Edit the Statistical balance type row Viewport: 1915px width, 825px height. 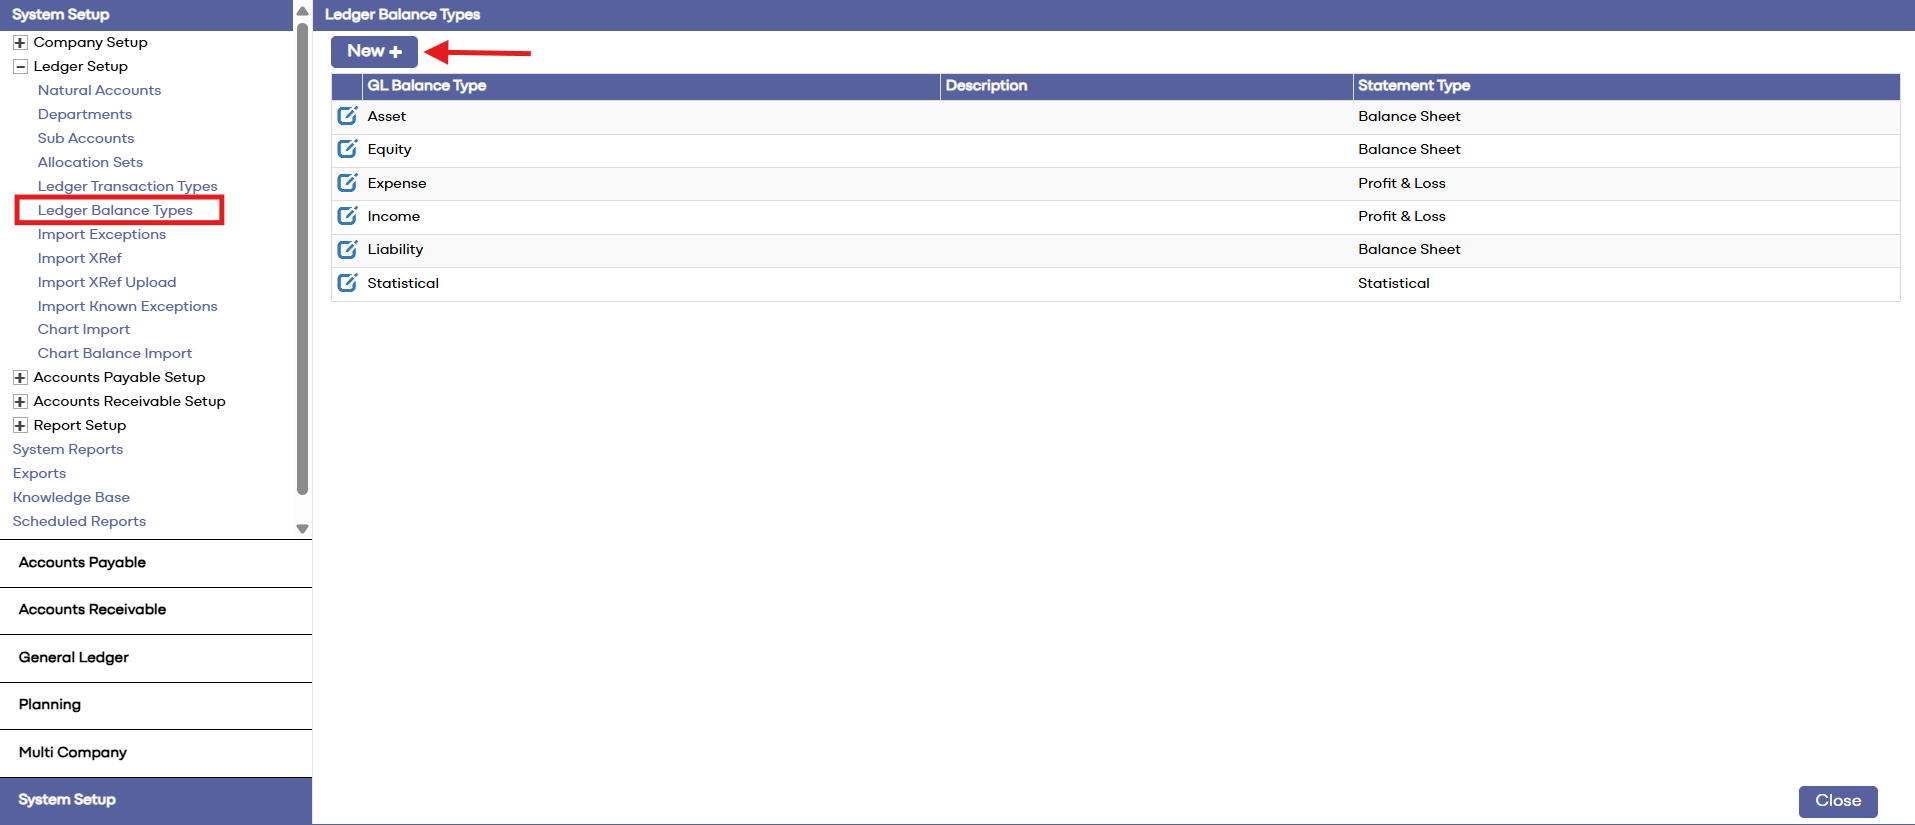[x=347, y=283]
